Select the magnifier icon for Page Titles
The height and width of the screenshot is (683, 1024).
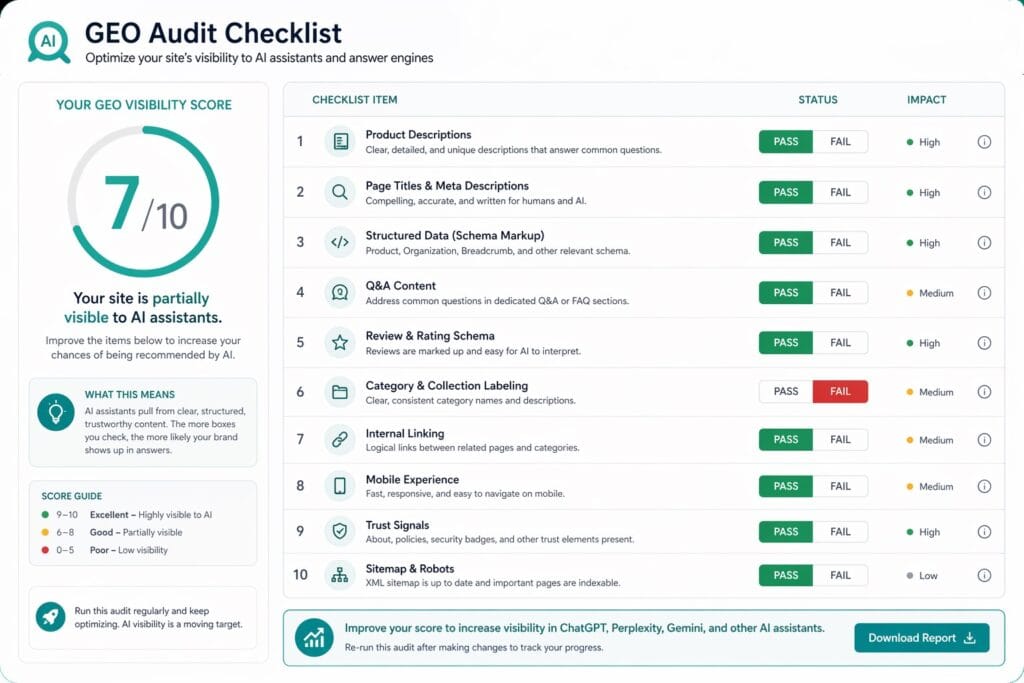(x=340, y=192)
